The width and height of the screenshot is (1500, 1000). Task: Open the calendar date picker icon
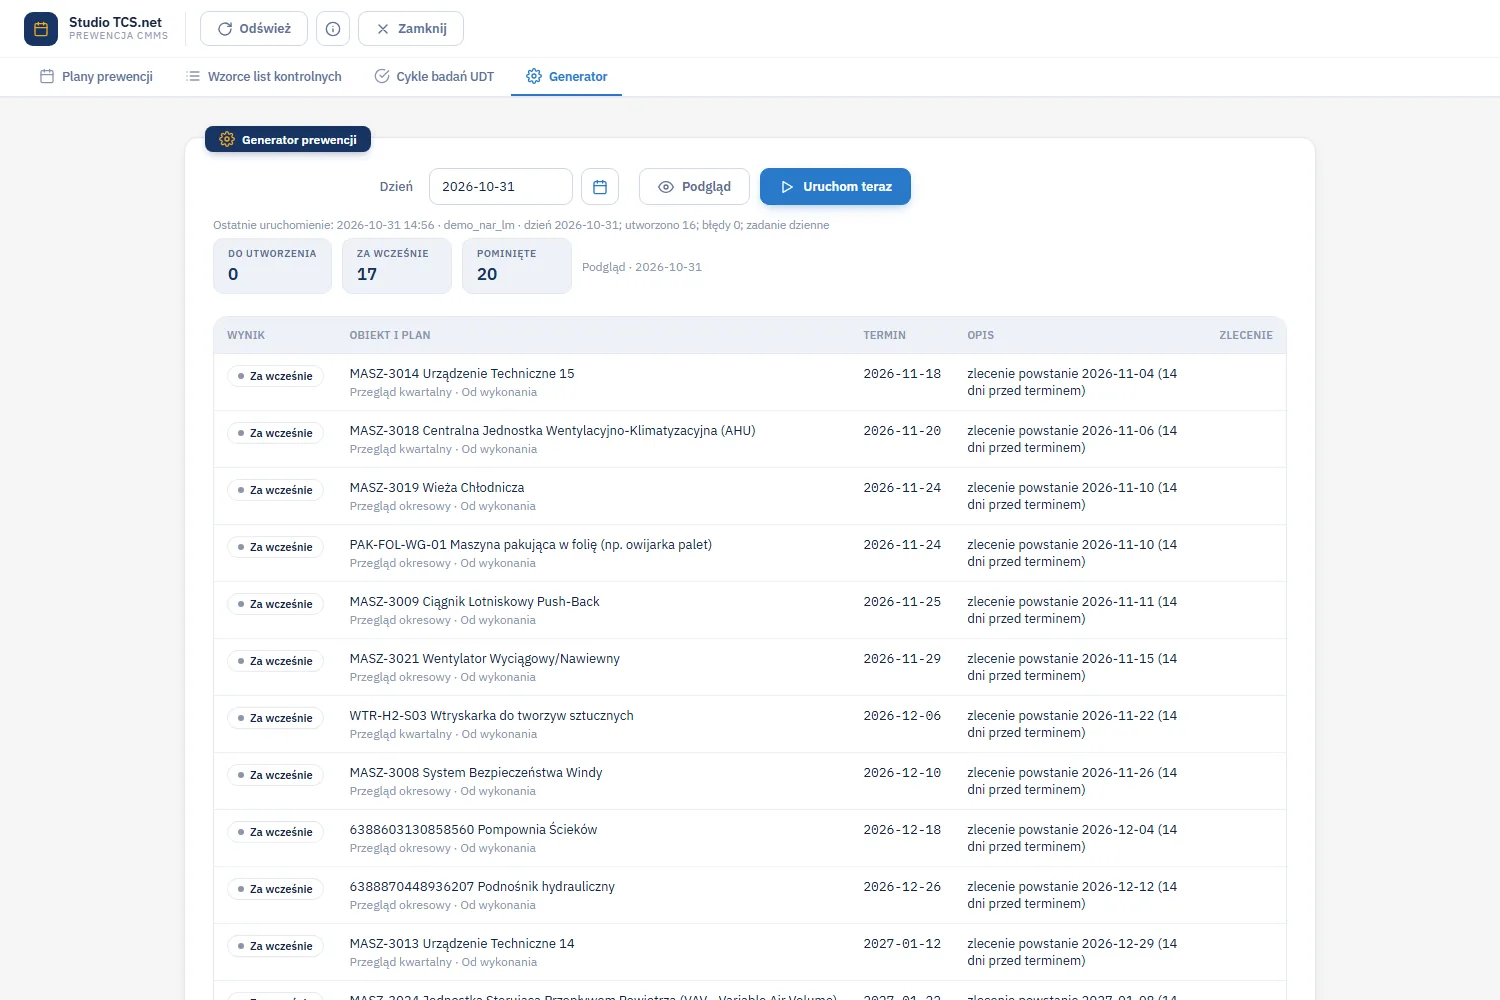pyautogui.click(x=600, y=187)
